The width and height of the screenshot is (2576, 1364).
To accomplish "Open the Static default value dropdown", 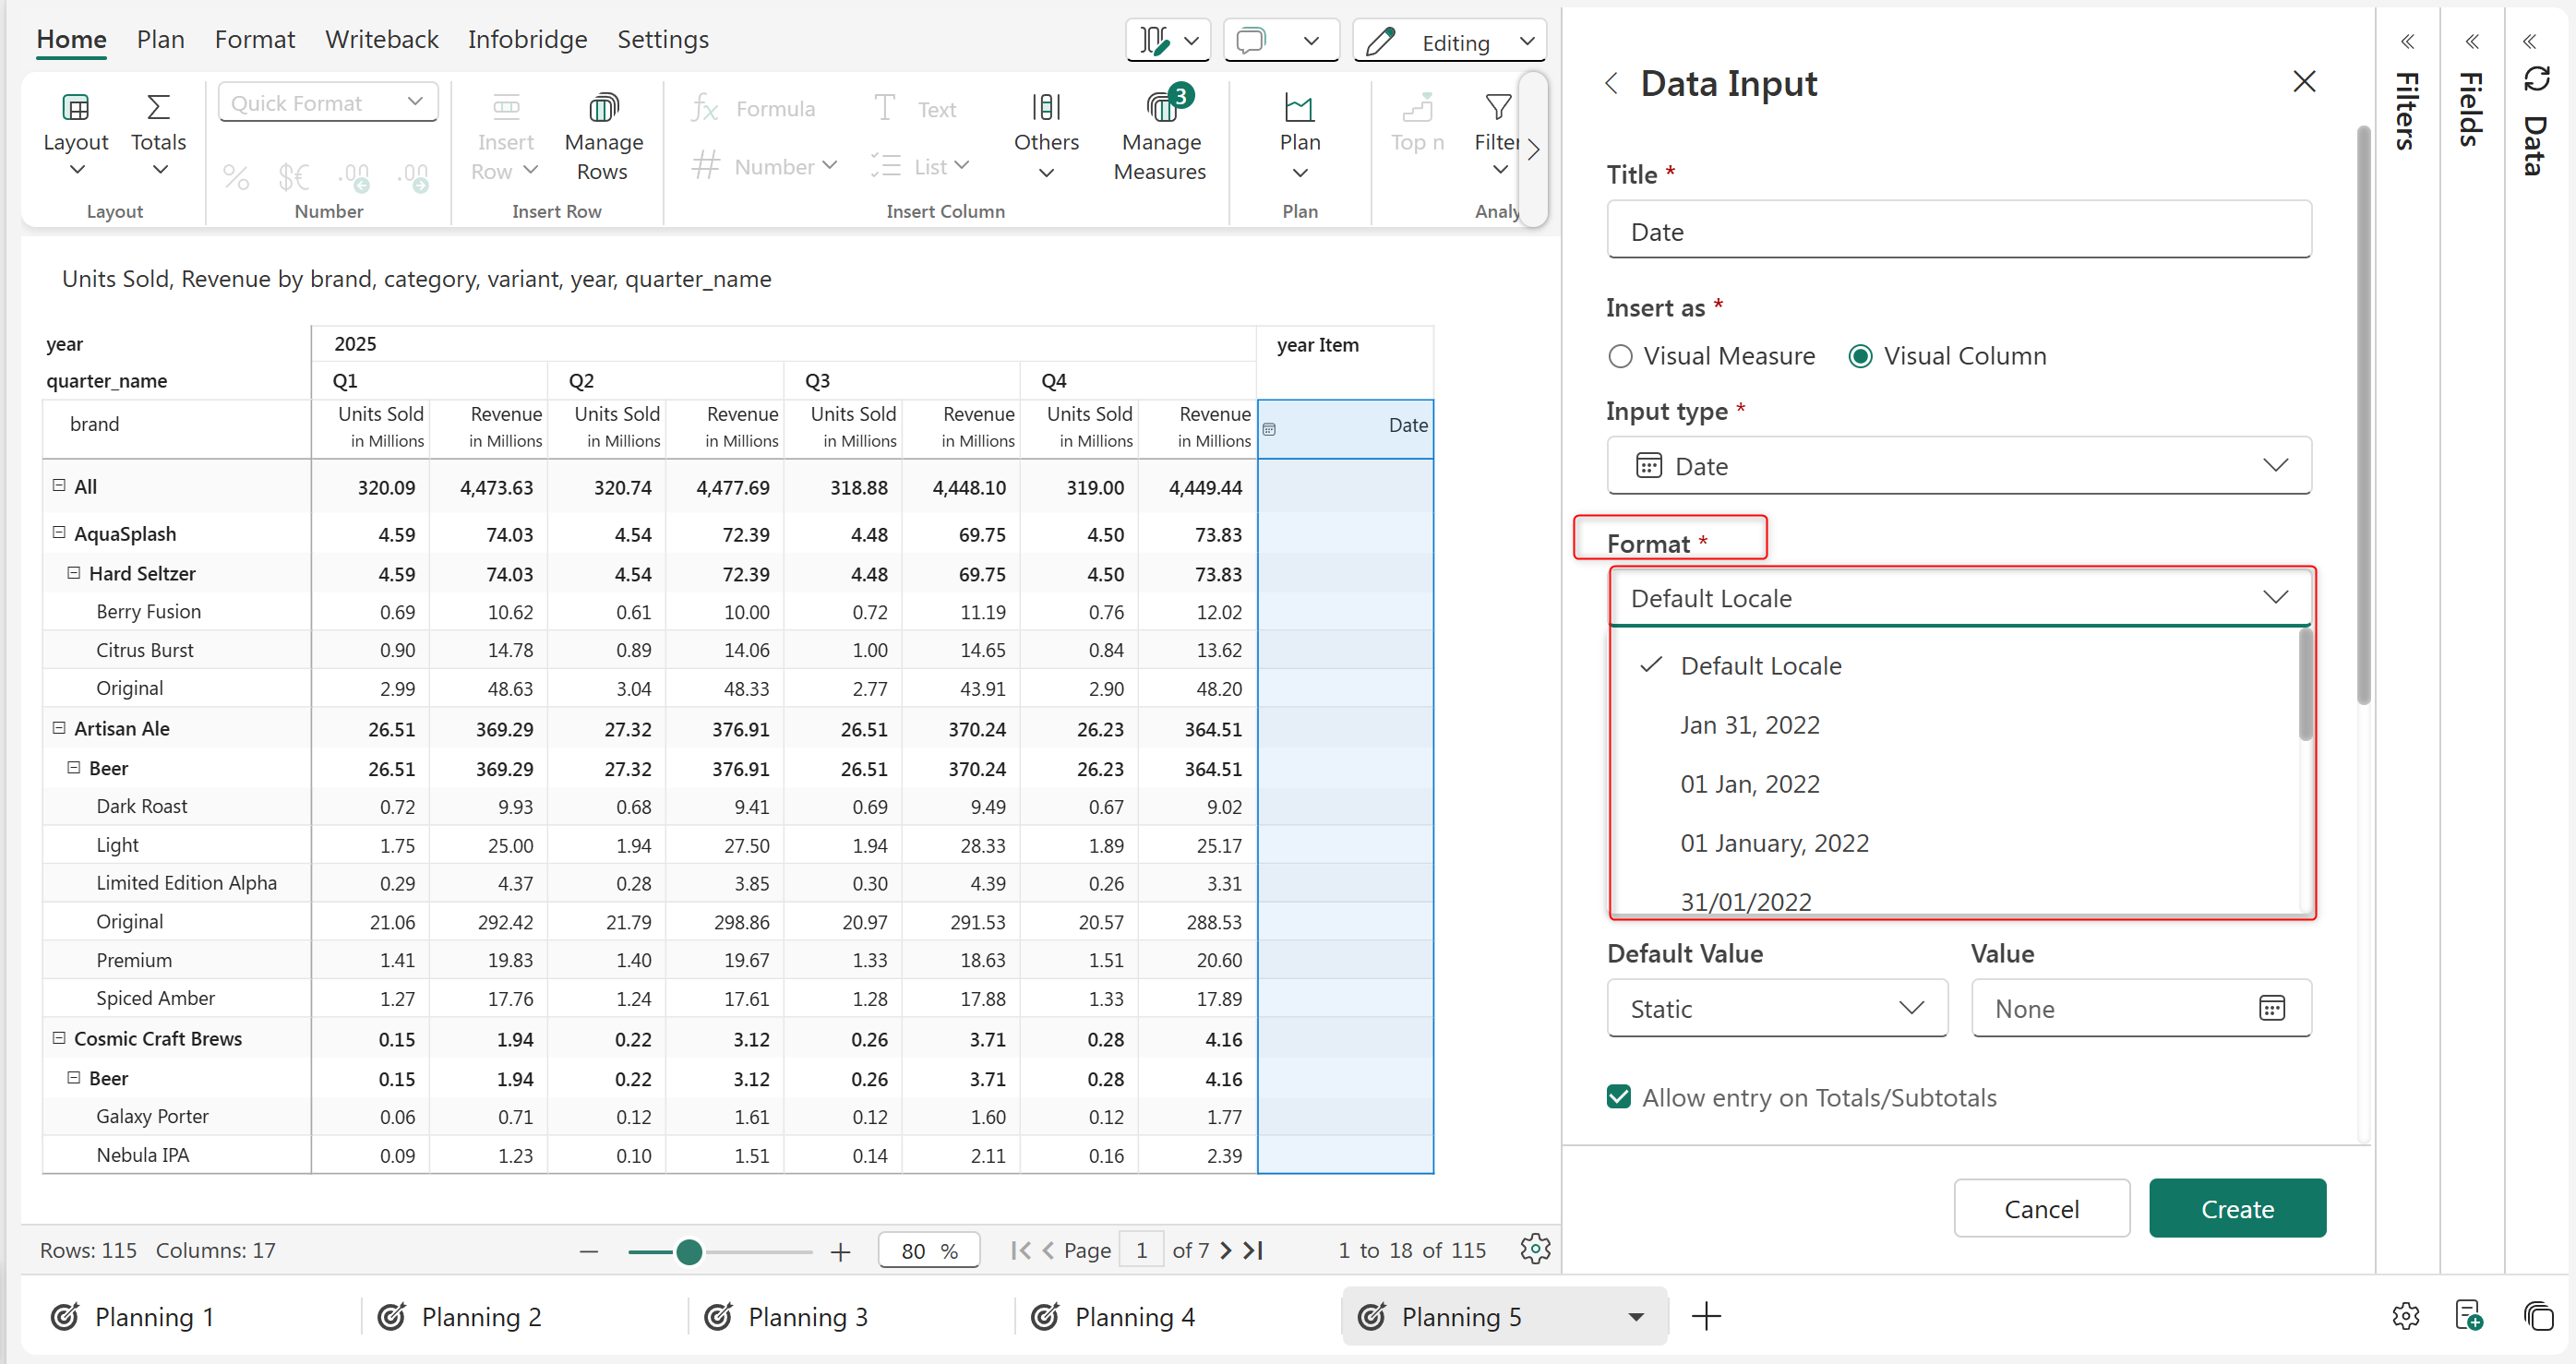I will [1776, 1008].
